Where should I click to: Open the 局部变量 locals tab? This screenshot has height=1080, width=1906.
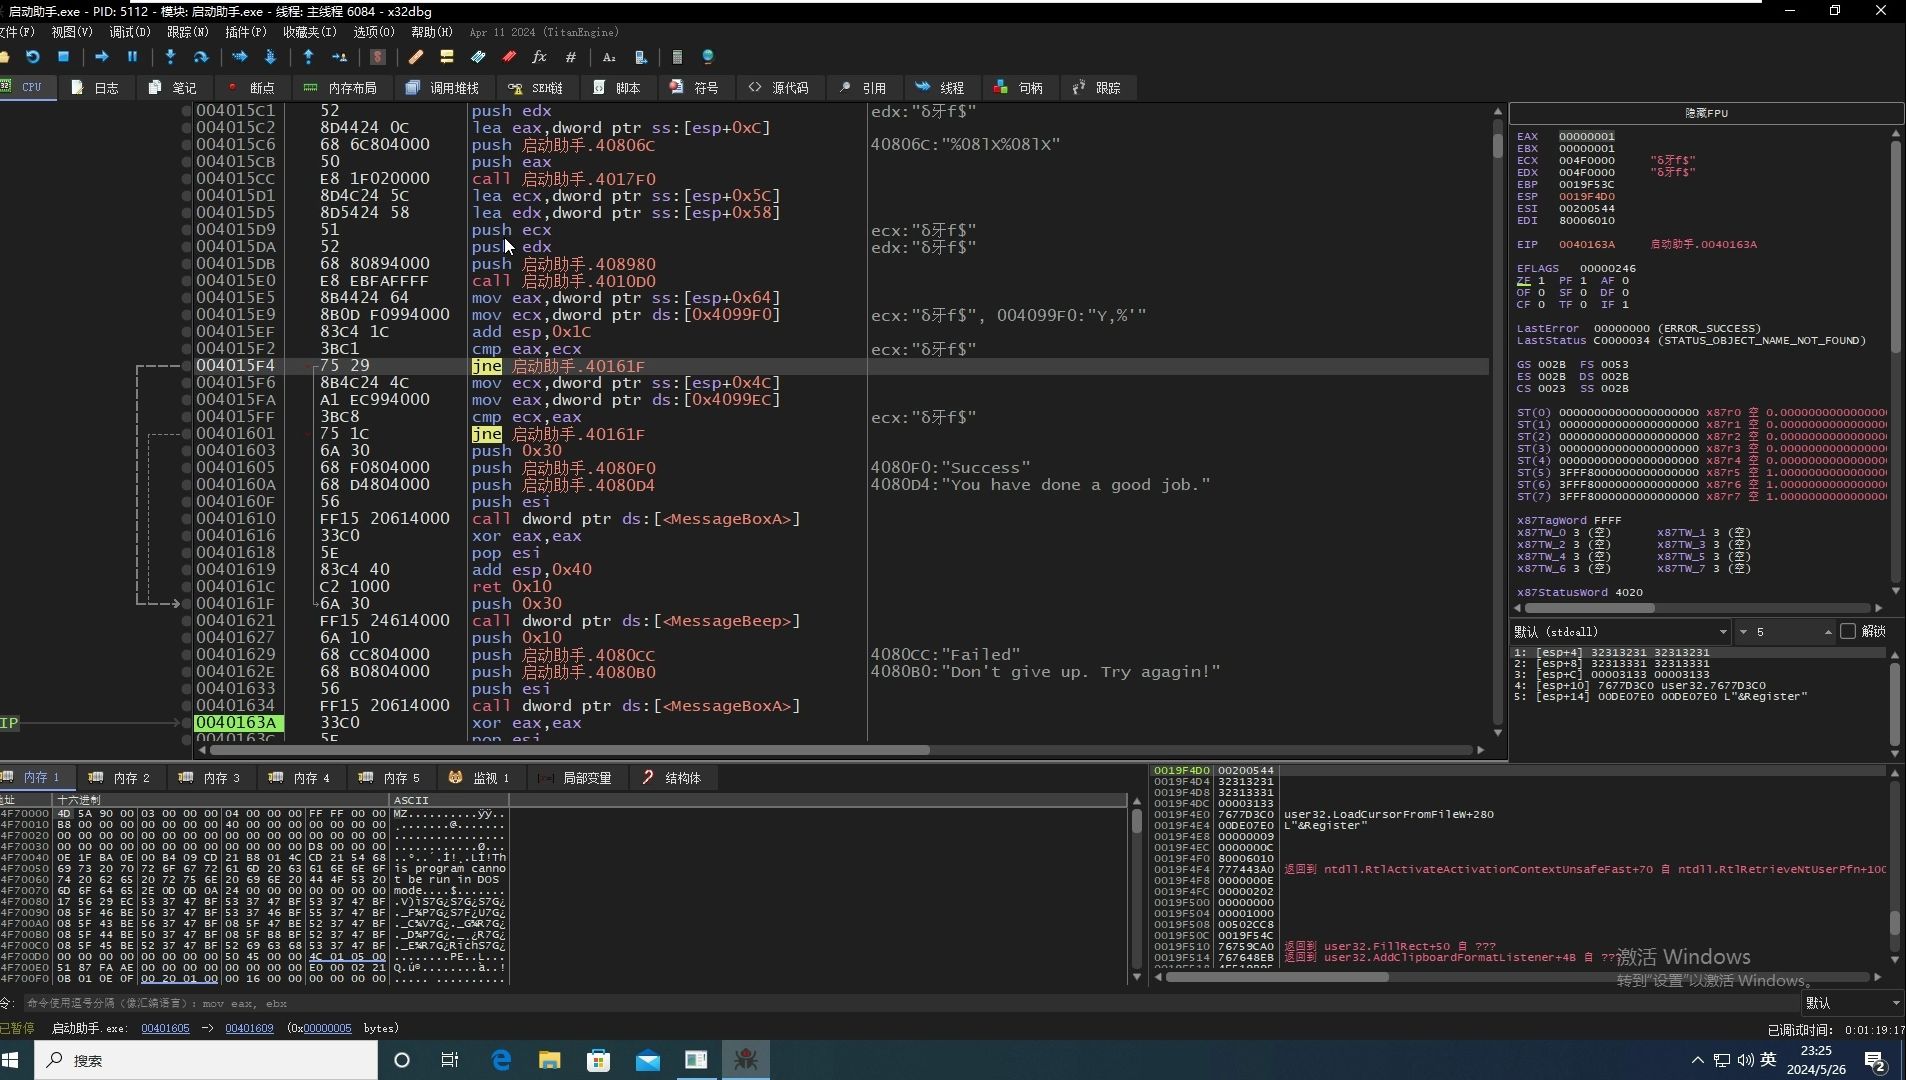(x=575, y=777)
